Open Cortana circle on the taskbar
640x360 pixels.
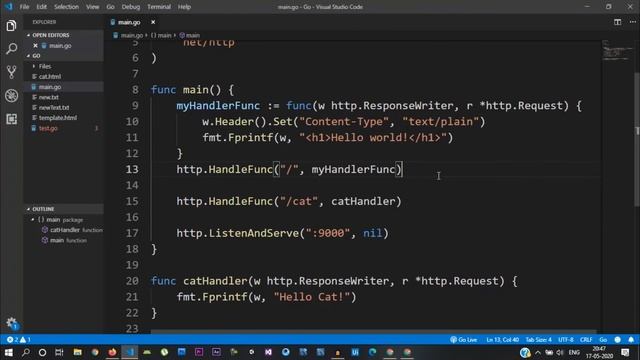point(42,352)
